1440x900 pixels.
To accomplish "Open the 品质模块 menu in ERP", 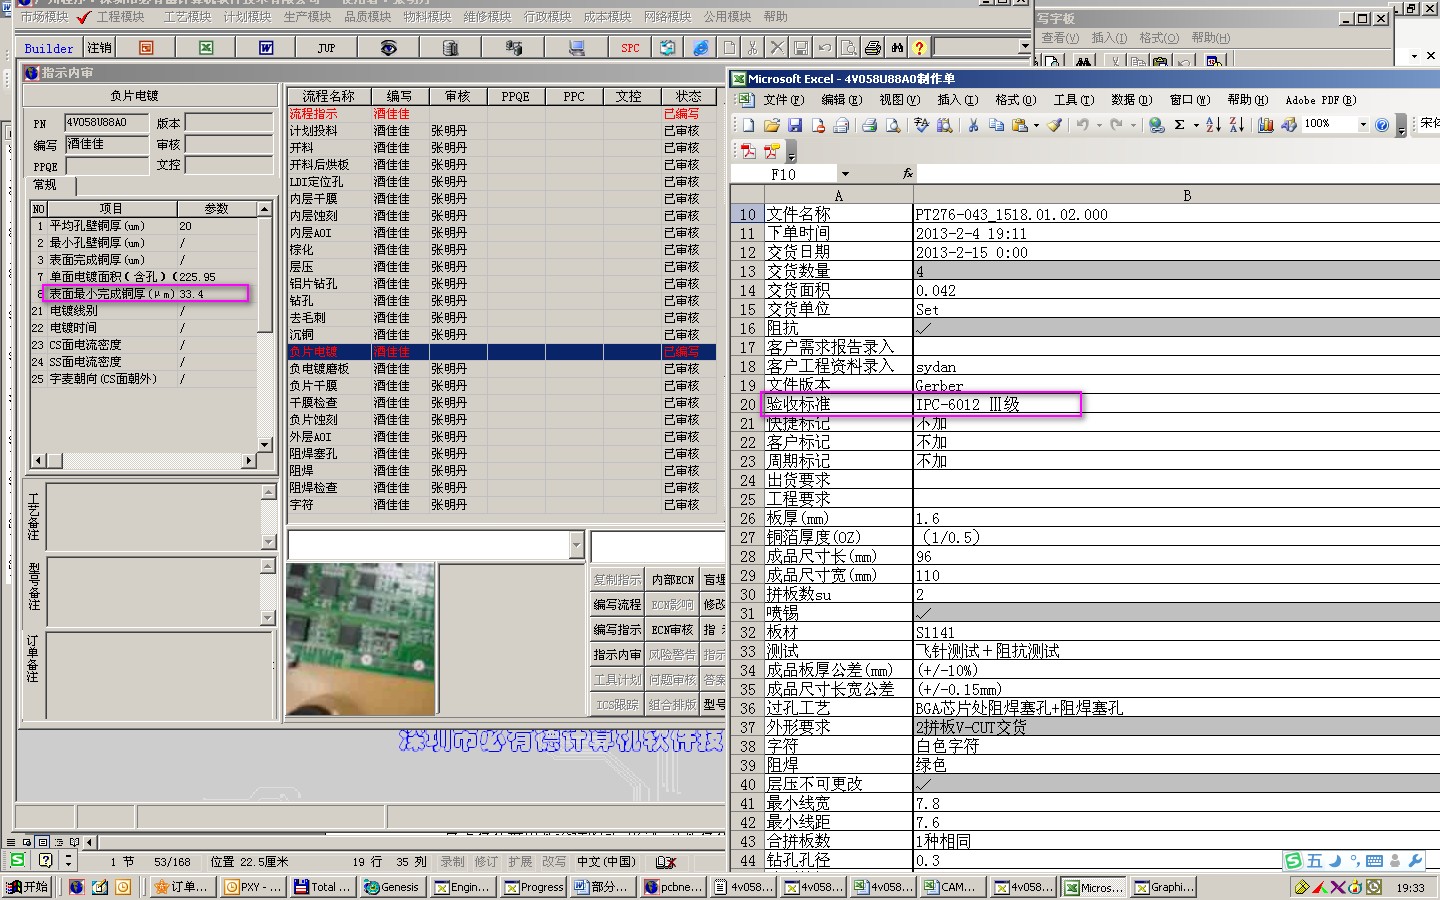I will (x=367, y=17).
